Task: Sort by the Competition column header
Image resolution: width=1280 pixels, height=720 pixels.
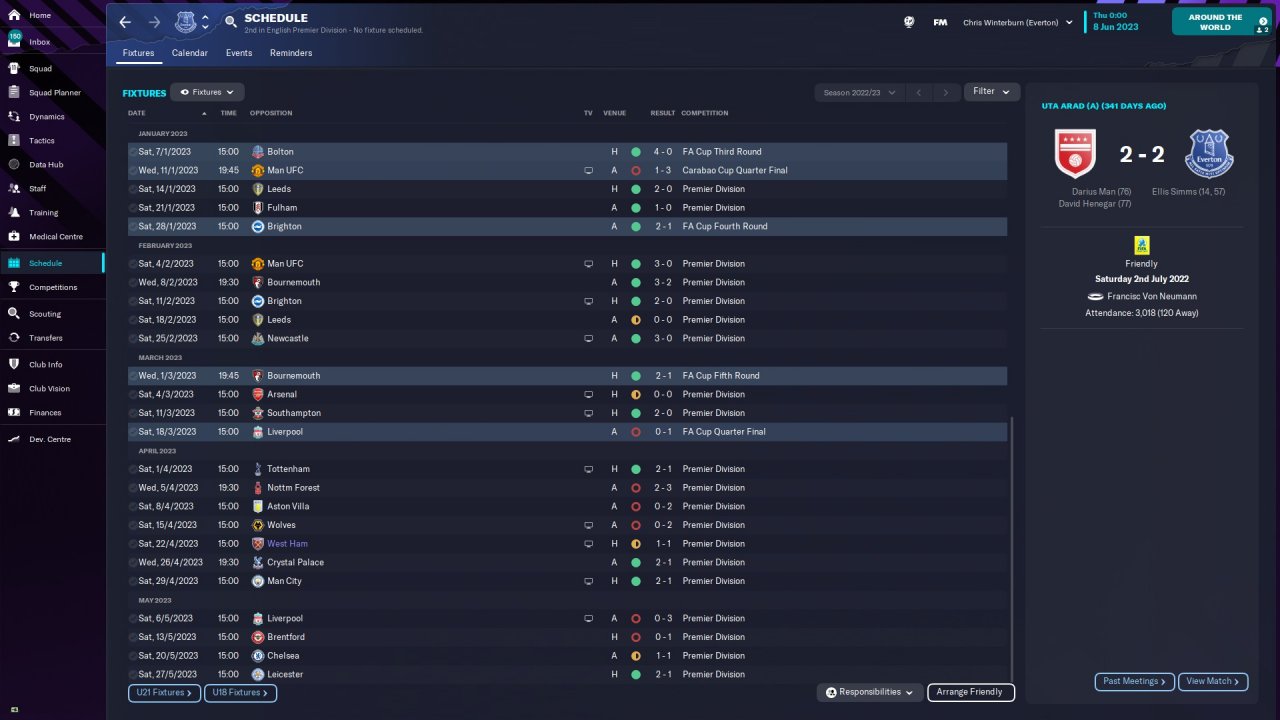Action: coord(705,113)
